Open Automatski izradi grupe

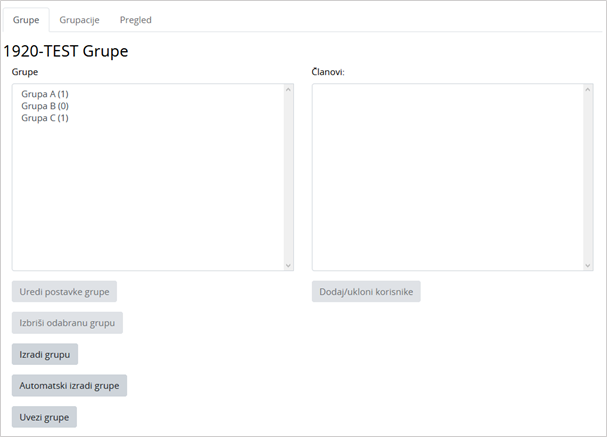pyautogui.click(x=69, y=386)
